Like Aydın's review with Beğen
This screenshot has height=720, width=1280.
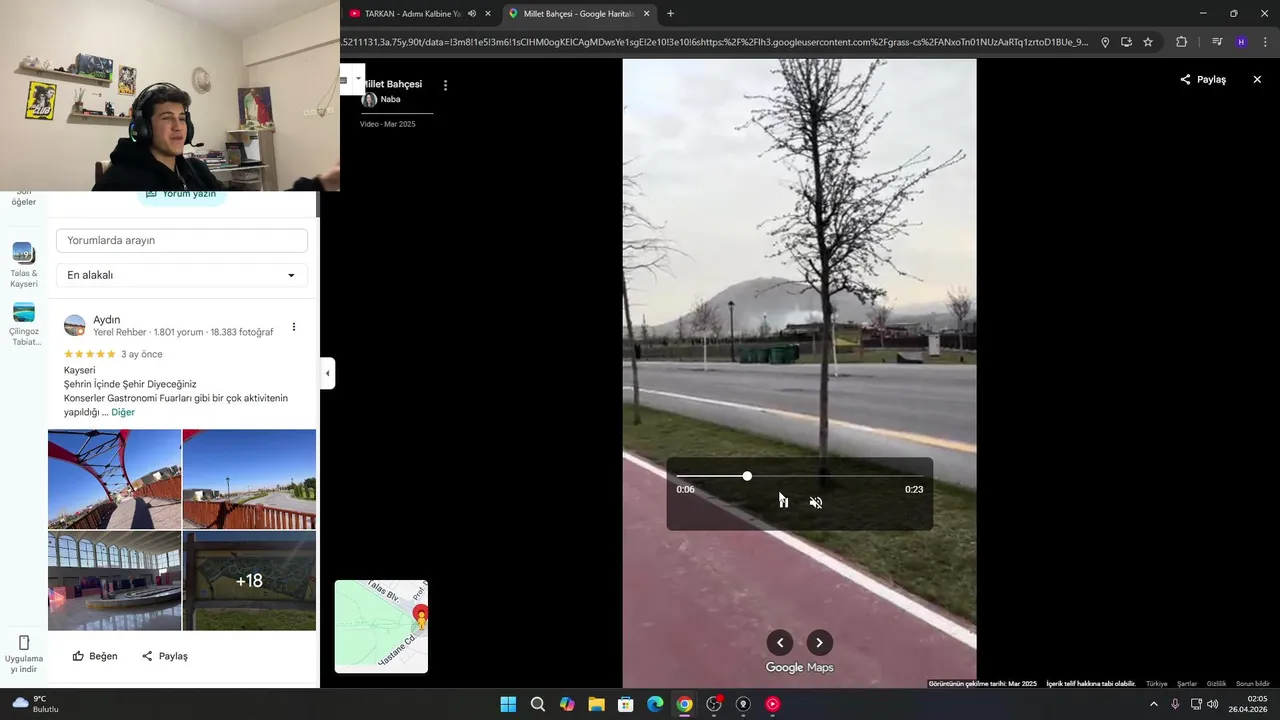point(95,656)
